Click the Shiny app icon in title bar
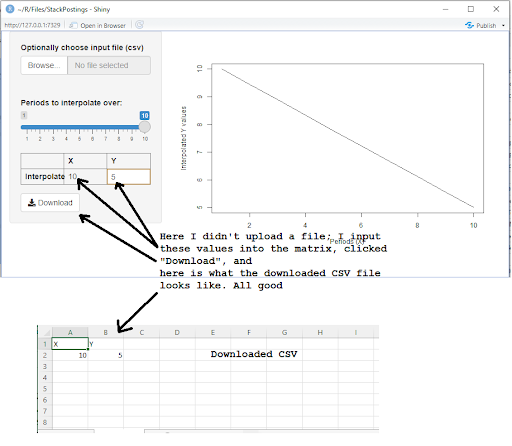 coord(10,9)
